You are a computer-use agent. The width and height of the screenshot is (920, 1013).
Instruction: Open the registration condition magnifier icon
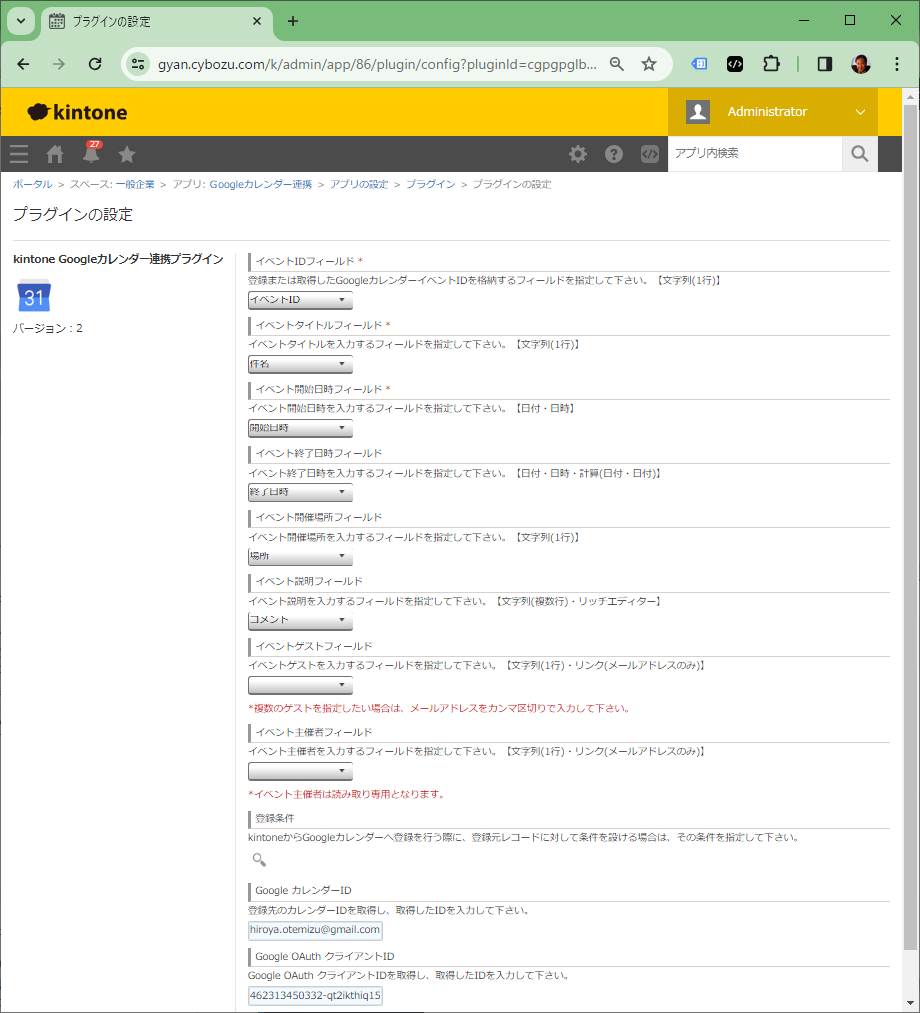click(x=259, y=859)
